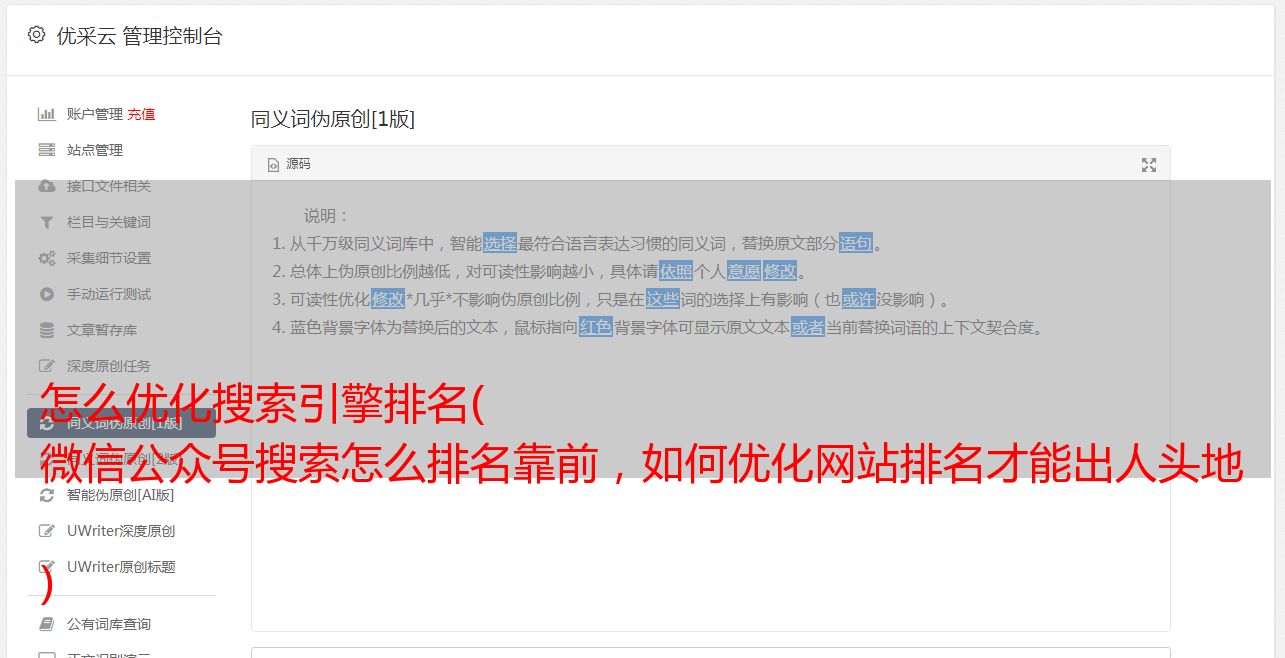Maximize the editor with fullscreen icon
Viewport: 1285px width, 658px height.
click(1149, 165)
